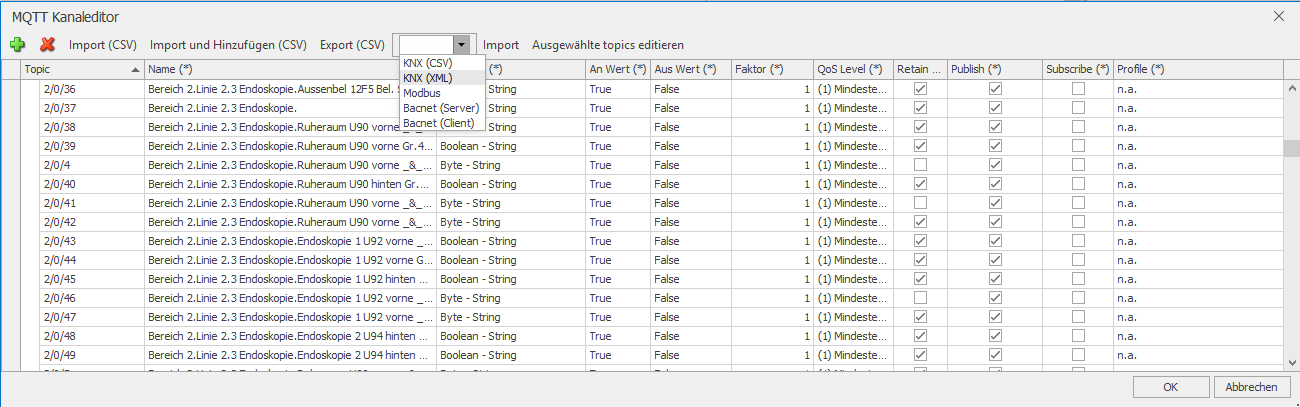
Task: Click the vertical scrollbar down arrow
Action: point(1291,362)
